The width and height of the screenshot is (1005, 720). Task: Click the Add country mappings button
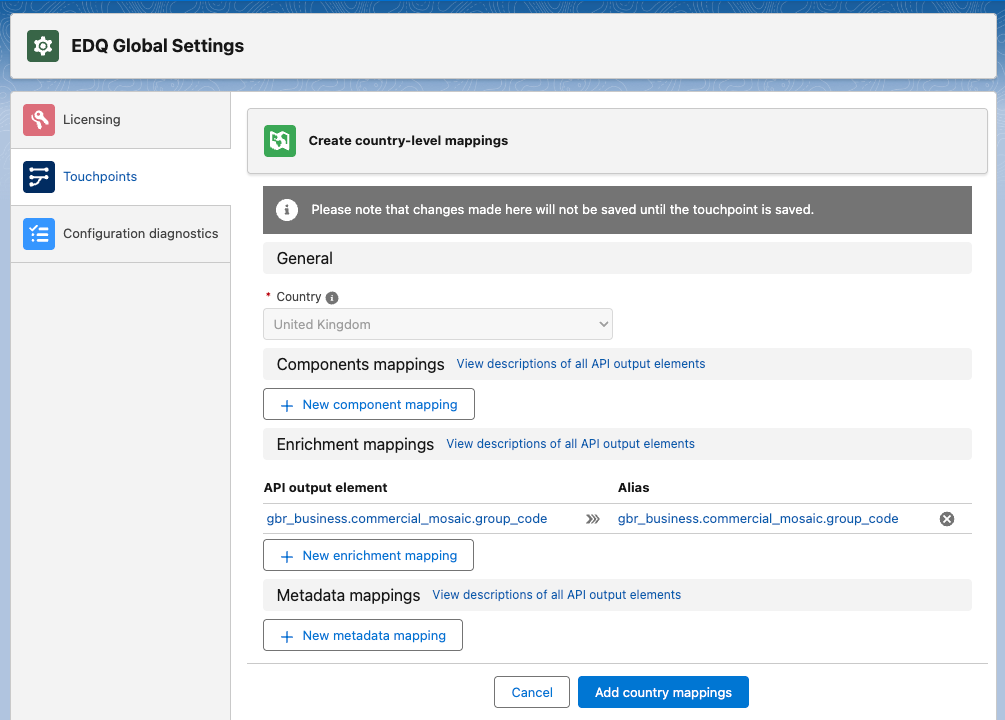point(662,691)
